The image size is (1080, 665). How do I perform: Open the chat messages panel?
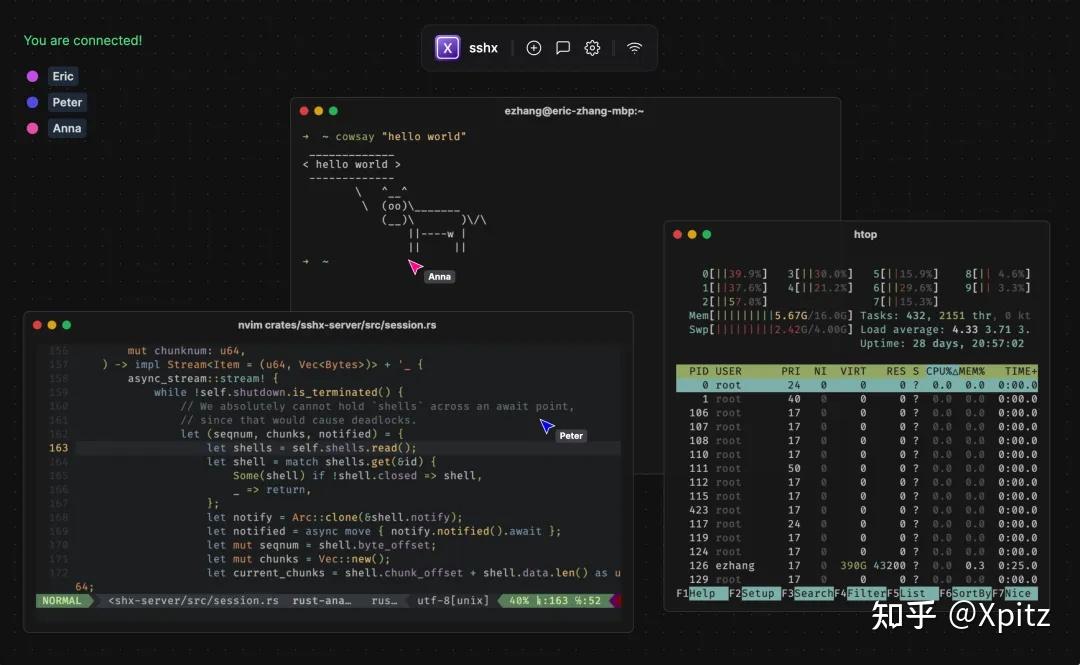tap(563, 48)
